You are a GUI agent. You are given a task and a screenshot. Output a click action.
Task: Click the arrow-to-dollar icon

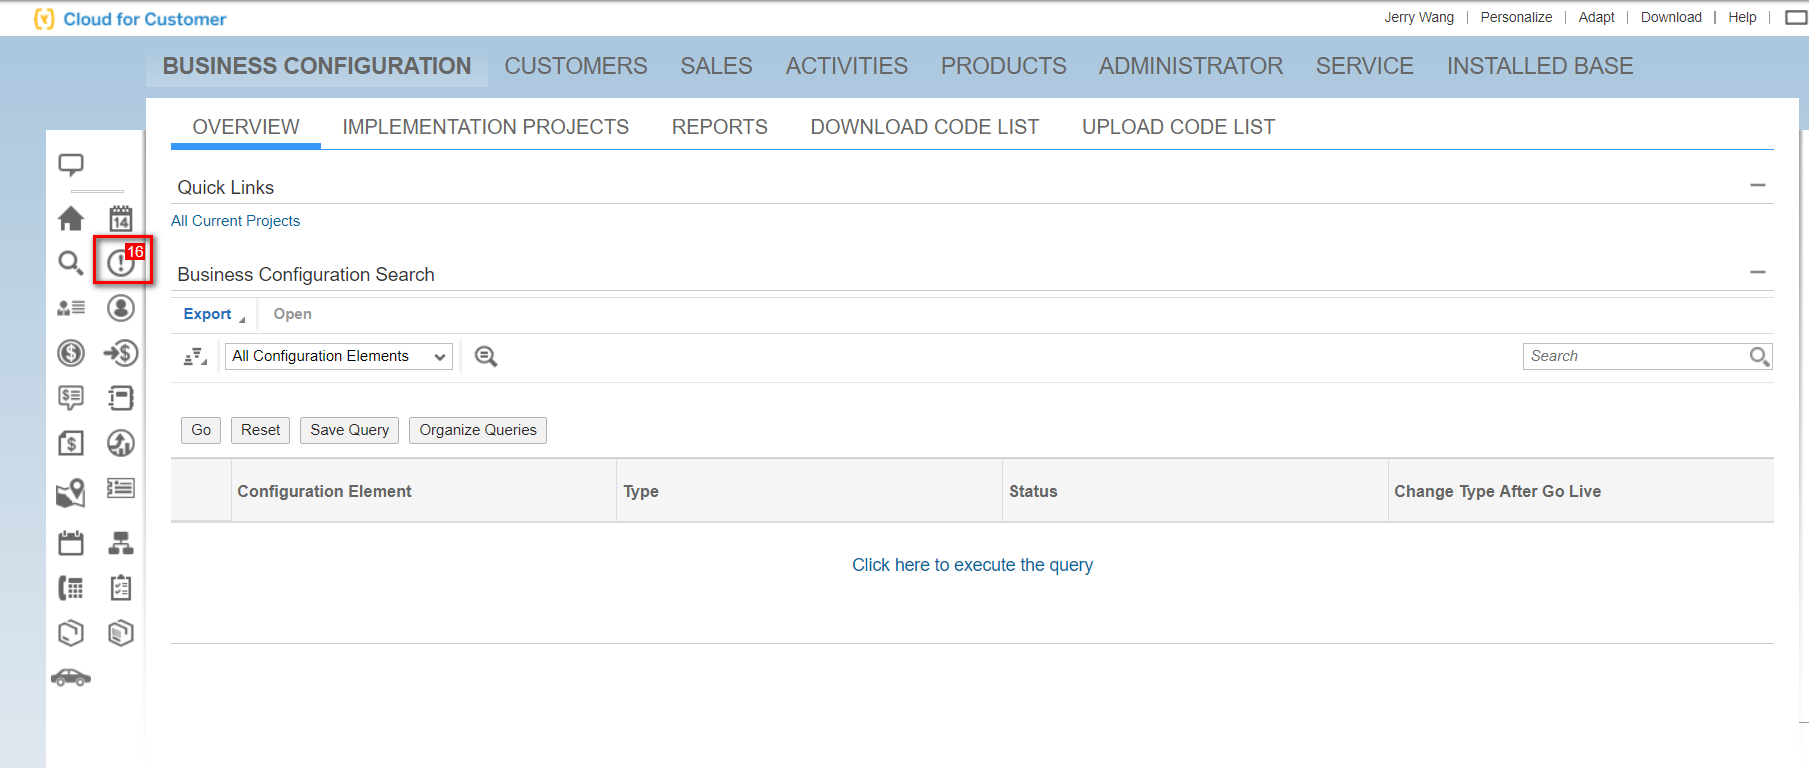click(121, 353)
